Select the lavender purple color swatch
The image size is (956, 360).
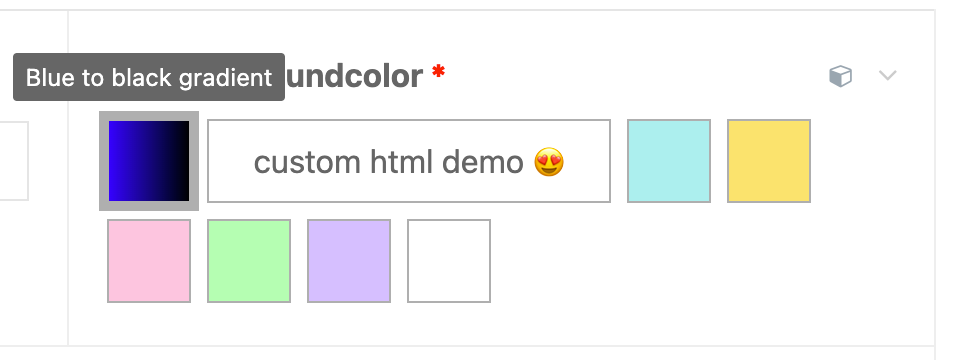[349, 261]
